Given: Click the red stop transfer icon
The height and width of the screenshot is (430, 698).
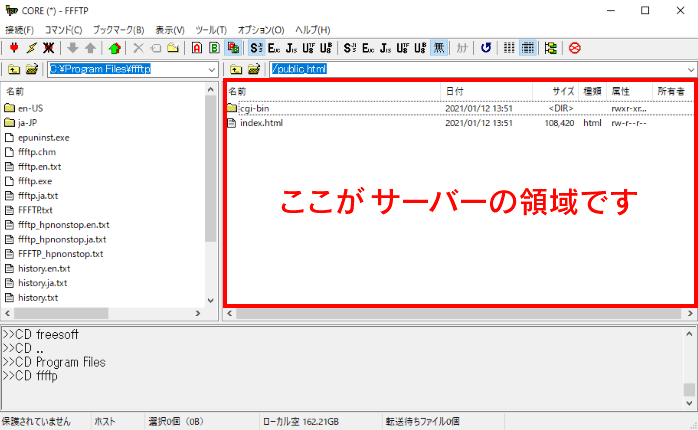Looking at the screenshot, I should pyautogui.click(x=574, y=47).
